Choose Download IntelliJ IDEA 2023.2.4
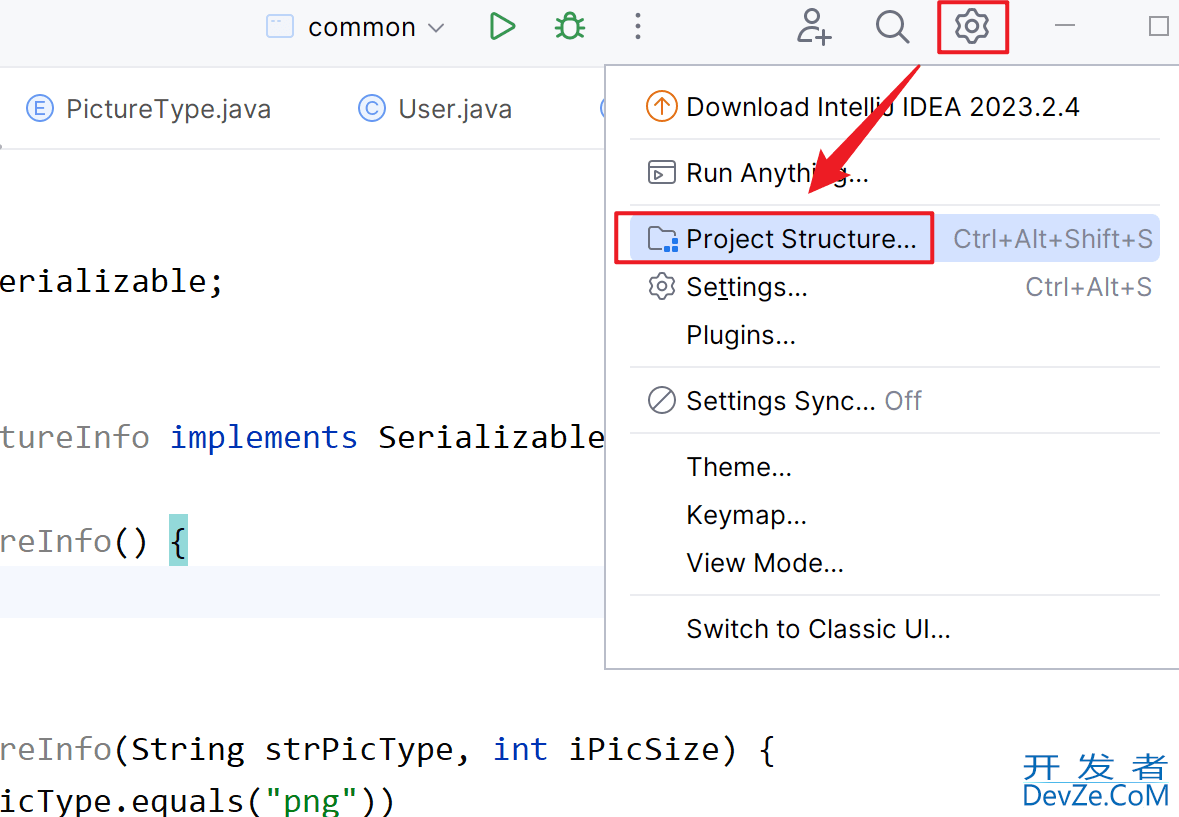 (x=894, y=107)
